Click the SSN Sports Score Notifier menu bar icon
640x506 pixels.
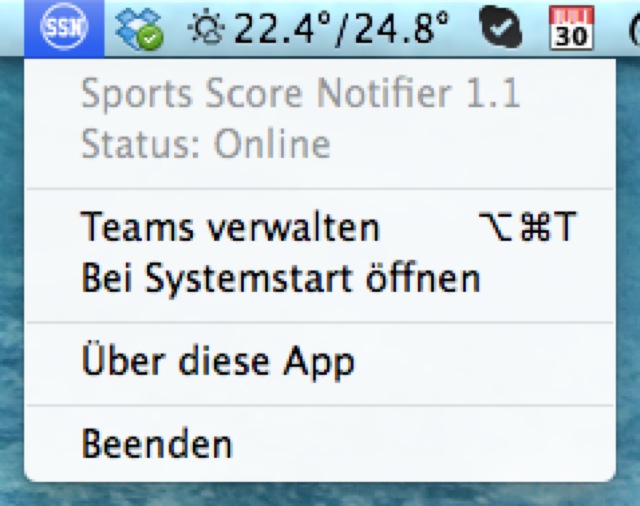[x=64, y=27]
